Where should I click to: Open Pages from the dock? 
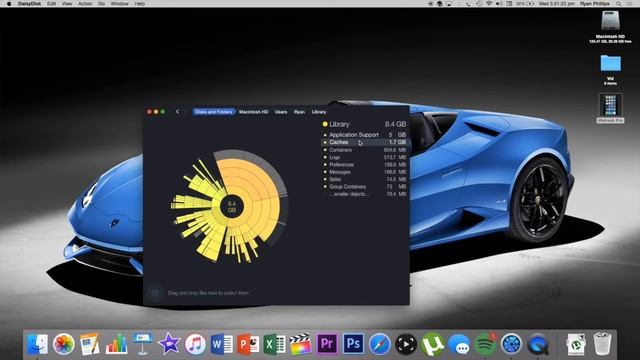point(90,344)
